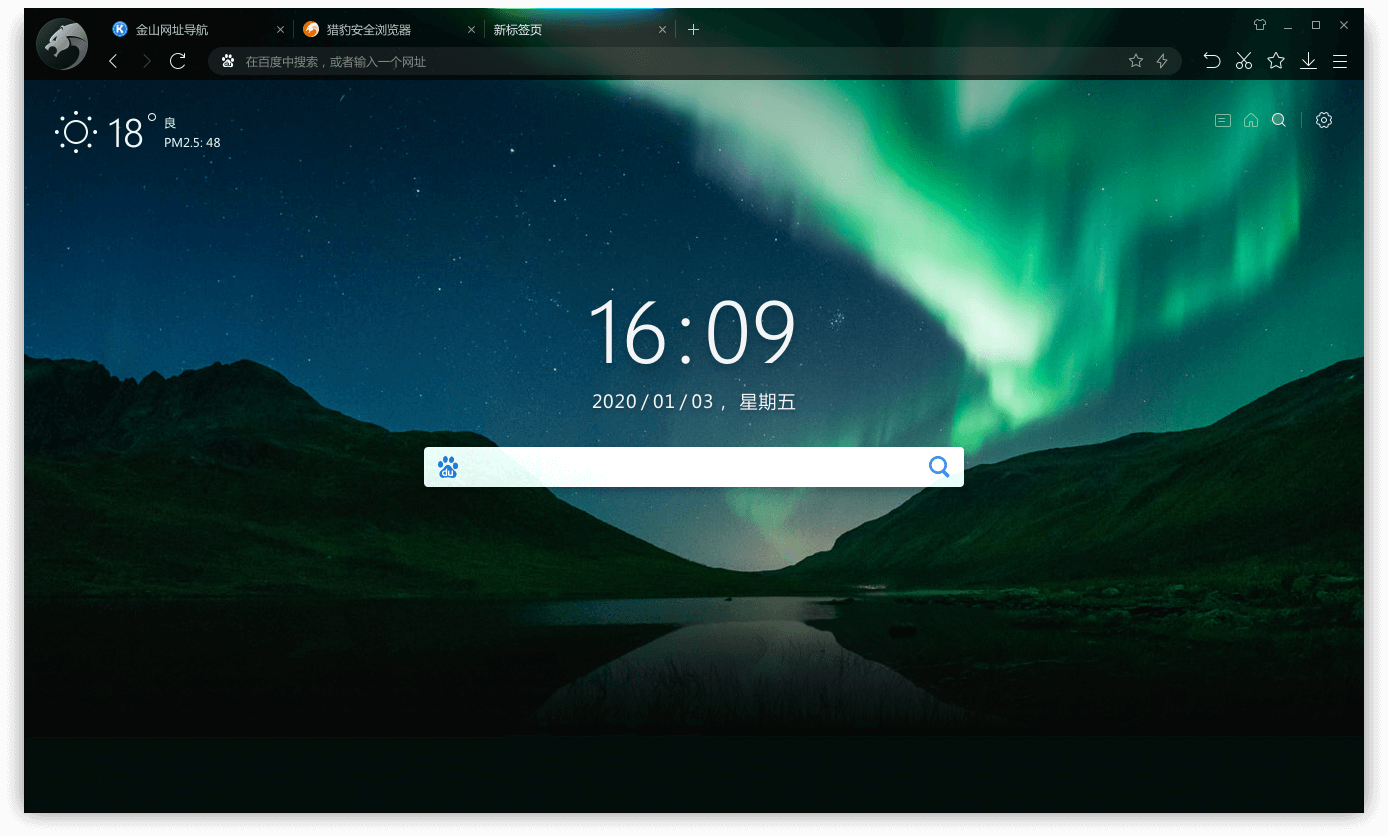Go back with the back arrow
The height and width of the screenshot is (836, 1388).
tap(113, 62)
